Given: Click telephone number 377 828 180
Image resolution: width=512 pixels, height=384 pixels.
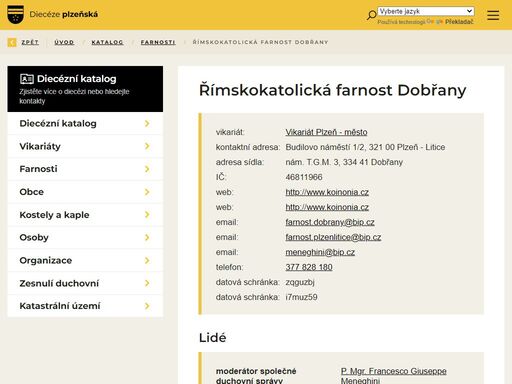Looking at the screenshot, I should click(x=309, y=267).
